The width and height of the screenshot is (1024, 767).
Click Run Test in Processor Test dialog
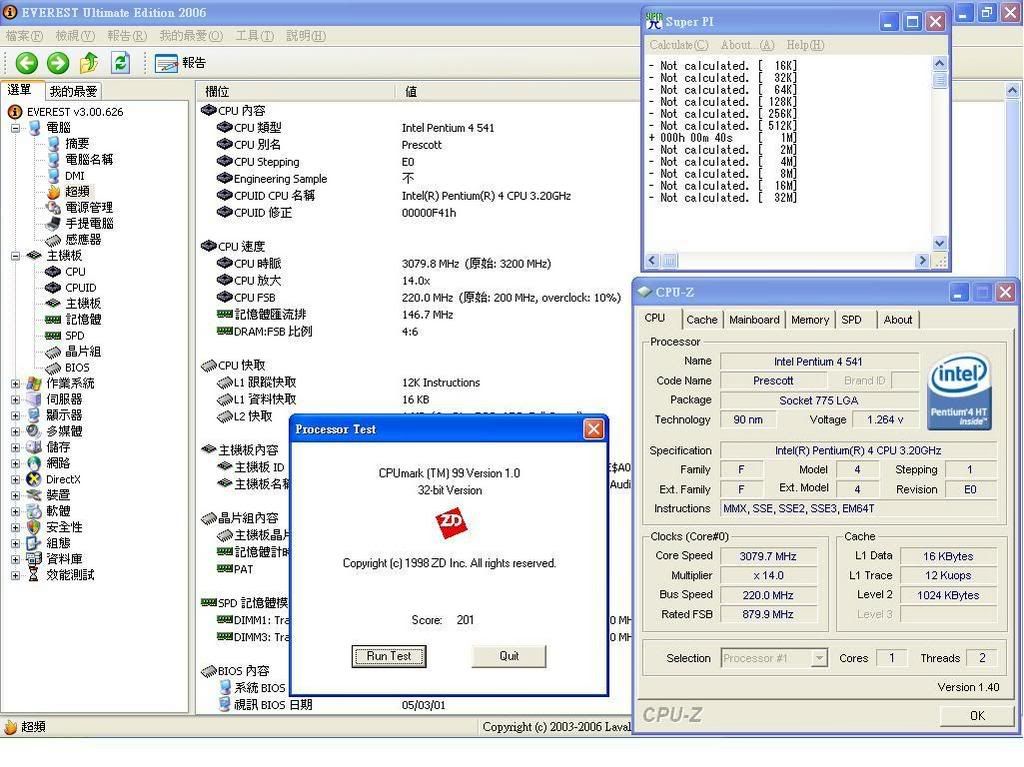(x=389, y=656)
